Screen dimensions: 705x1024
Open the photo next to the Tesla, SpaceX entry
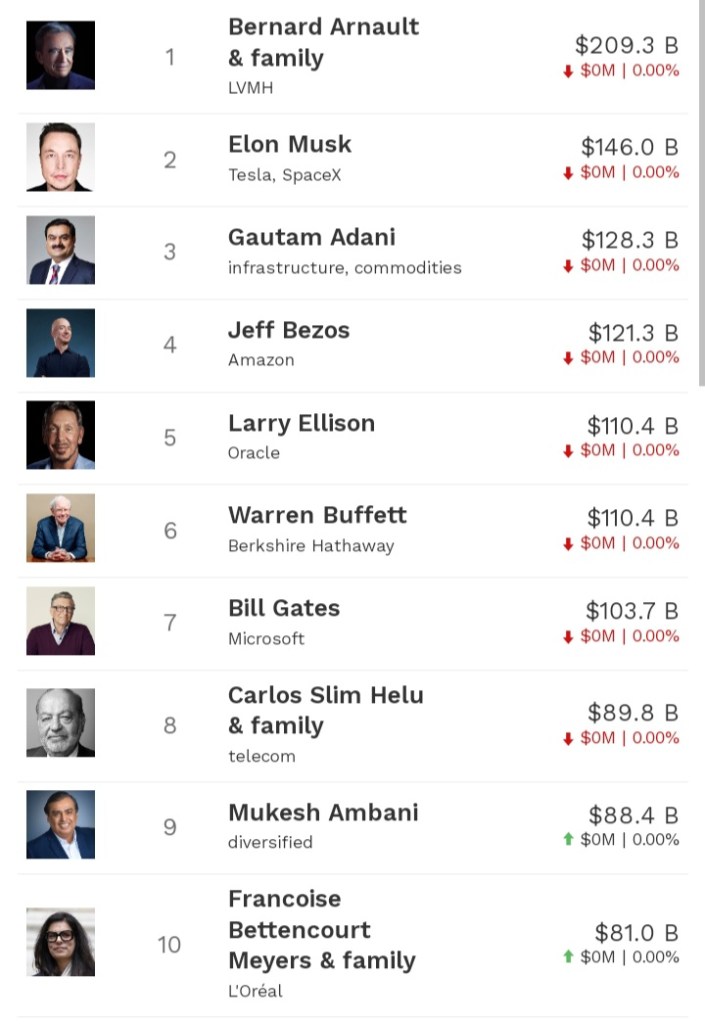click(x=61, y=157)
